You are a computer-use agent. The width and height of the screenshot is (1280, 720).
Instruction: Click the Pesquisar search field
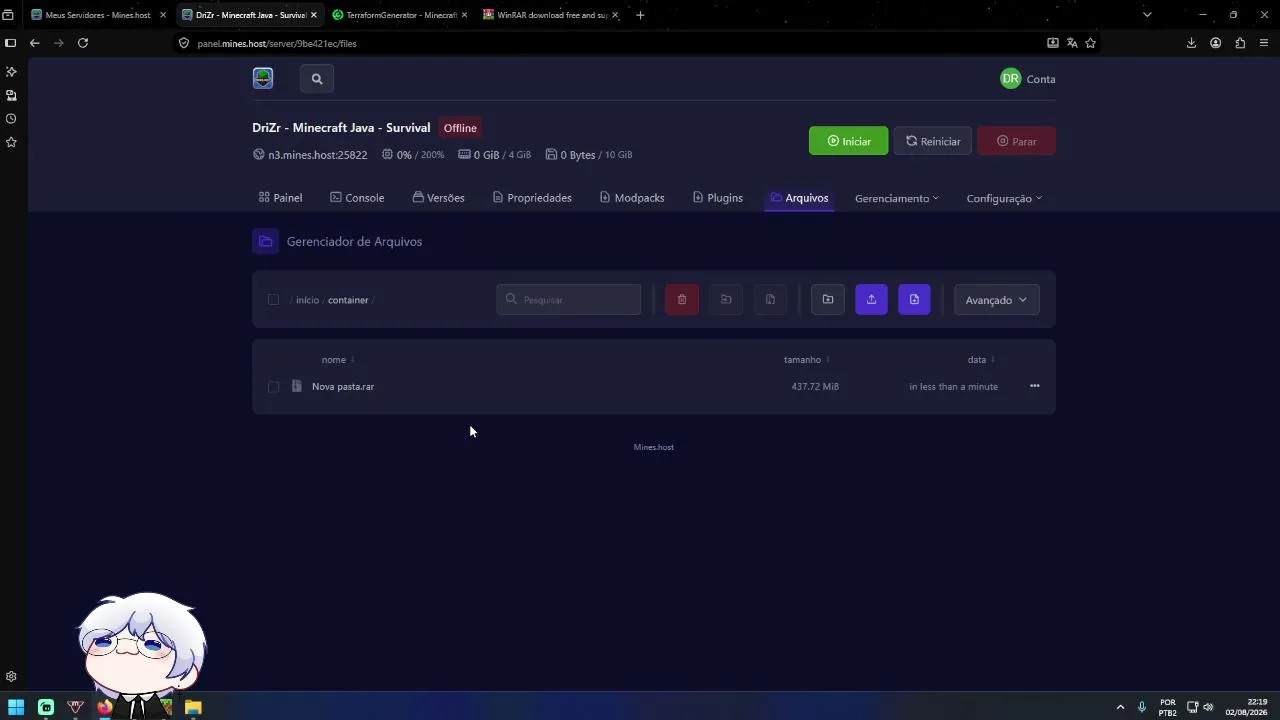tap(569, 300)
